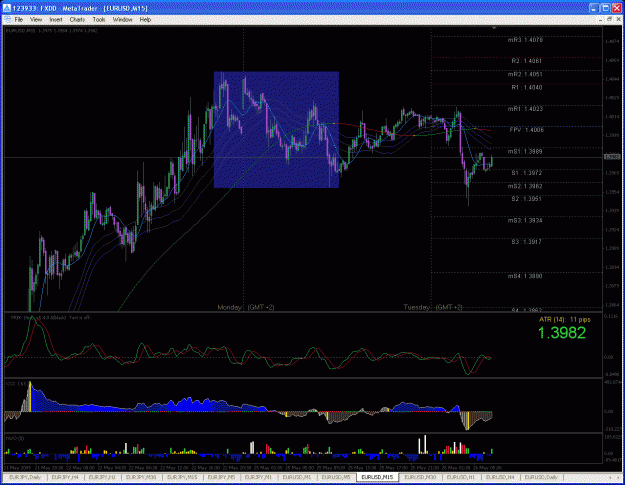Click the R2: 1.4061 resistance label
The image size is (625, 485).
(527, 61)
